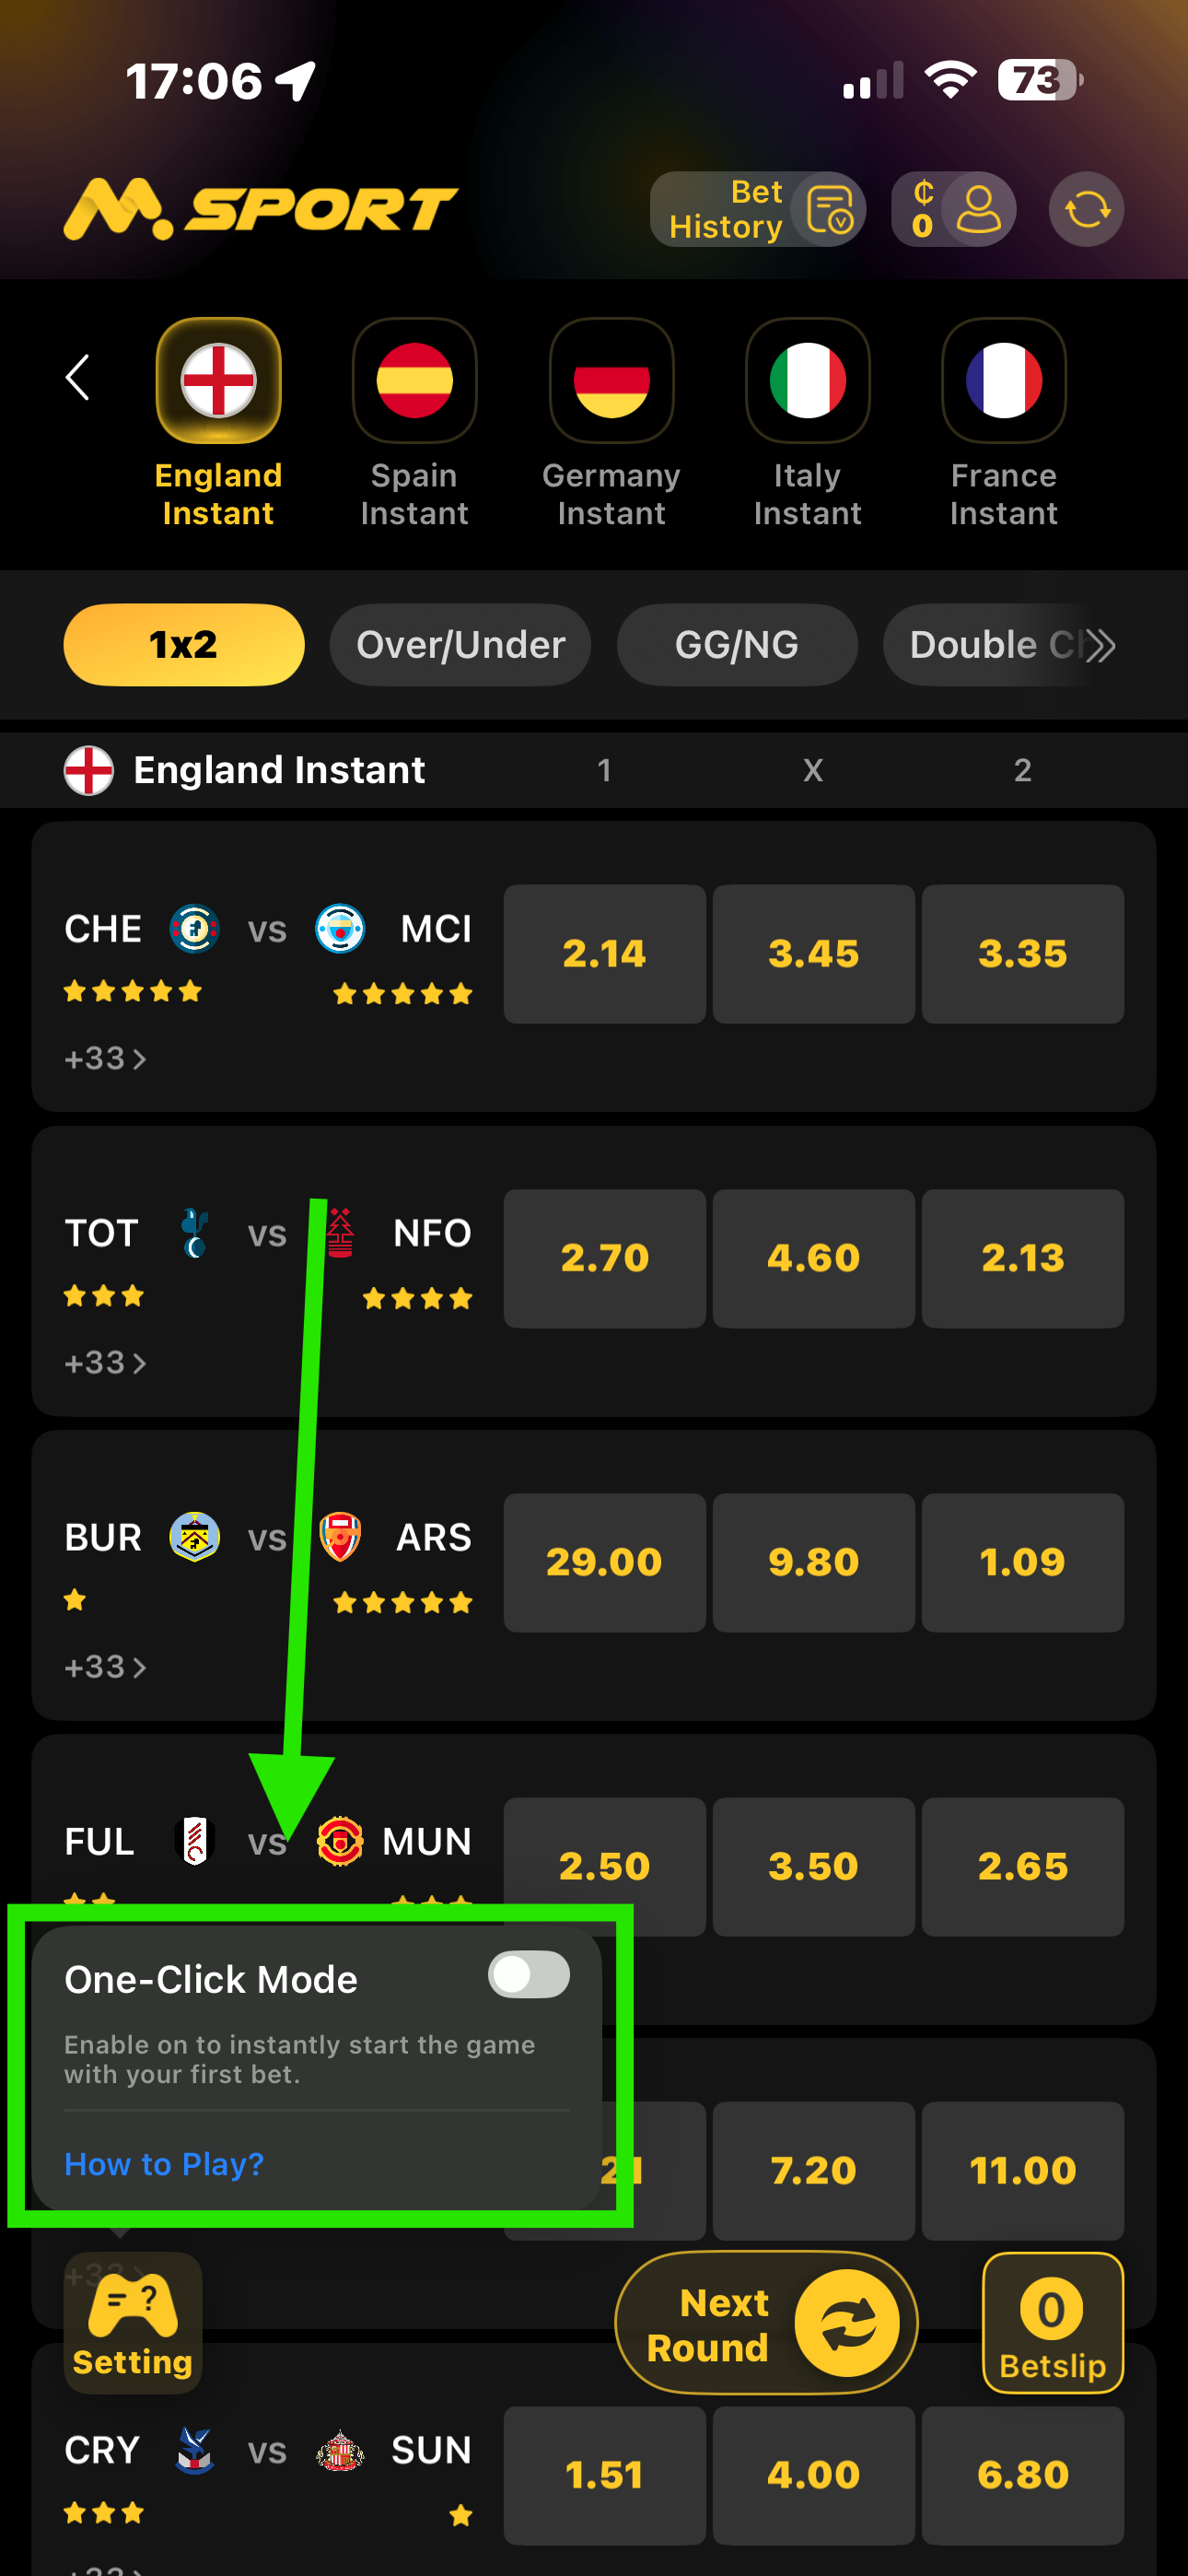
Task: Tap the account balance profile icon
Action: (954, 209)
